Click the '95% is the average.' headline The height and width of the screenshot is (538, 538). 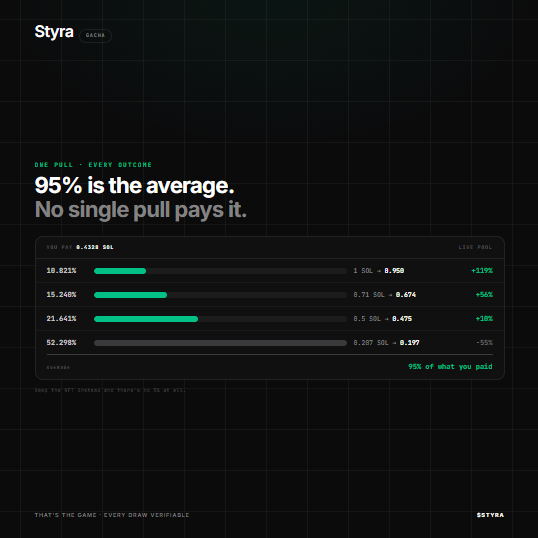134,186
